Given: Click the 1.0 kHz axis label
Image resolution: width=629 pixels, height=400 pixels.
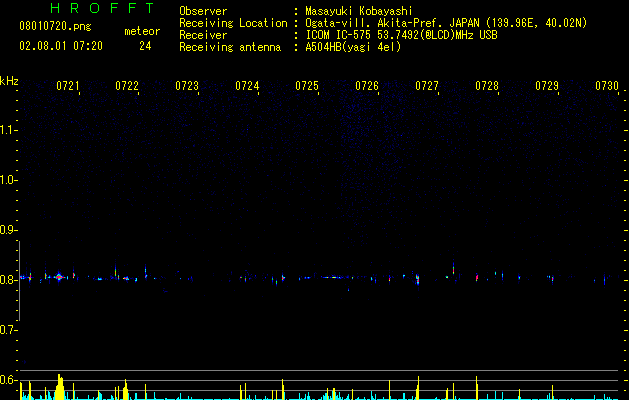Looking at the screenshot, I should click(8, 180).
